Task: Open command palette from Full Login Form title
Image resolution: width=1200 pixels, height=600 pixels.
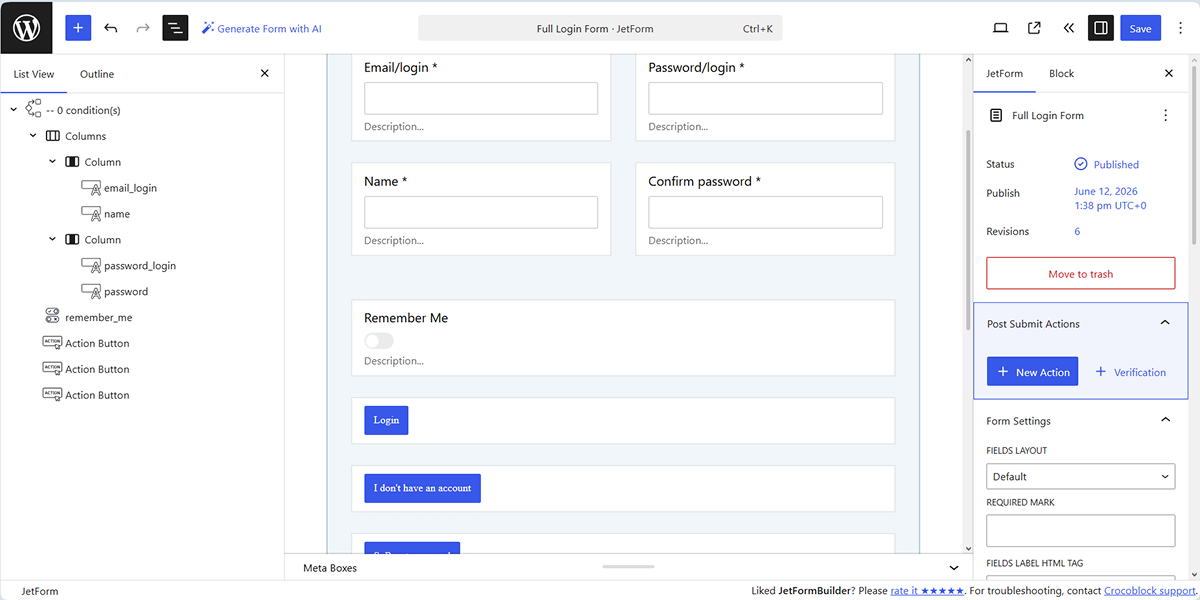Action: tap(600, 28)
